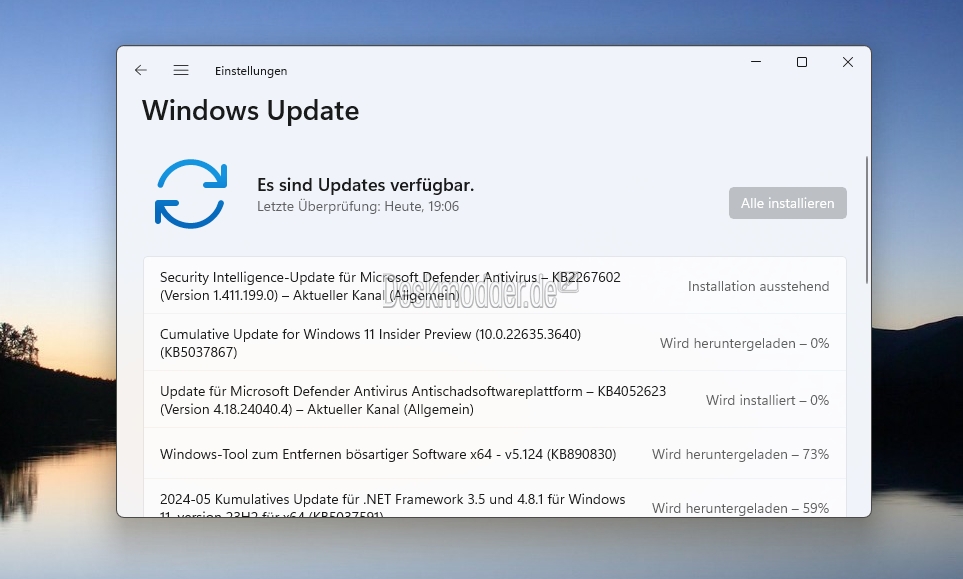Click the Windows Update sync arrows icon
The height and width of the screenshot is (579, 963).
191,193
